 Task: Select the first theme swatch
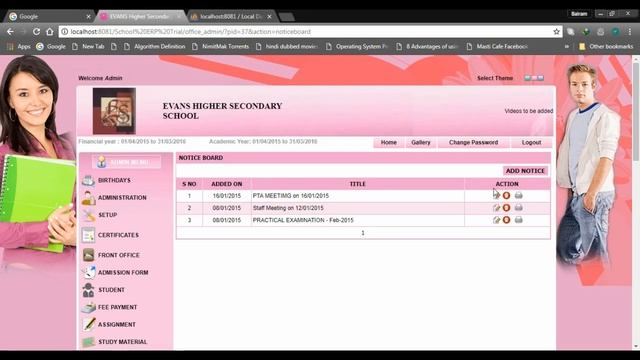528,78
